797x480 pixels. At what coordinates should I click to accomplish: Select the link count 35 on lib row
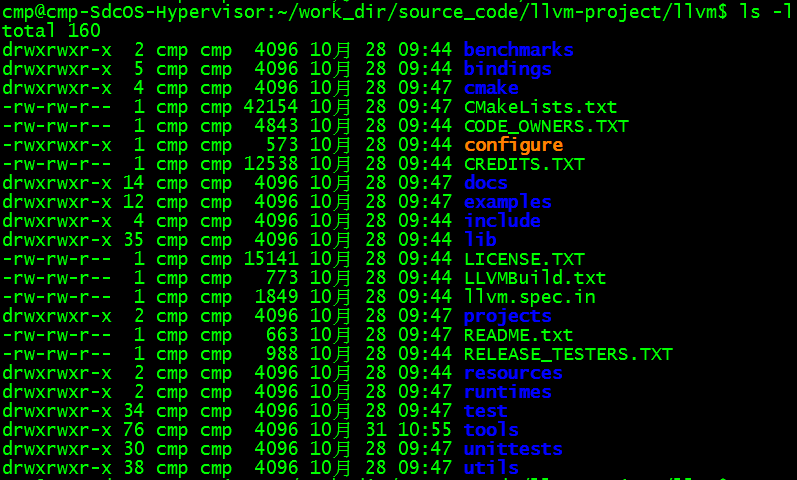coord(134,240)
